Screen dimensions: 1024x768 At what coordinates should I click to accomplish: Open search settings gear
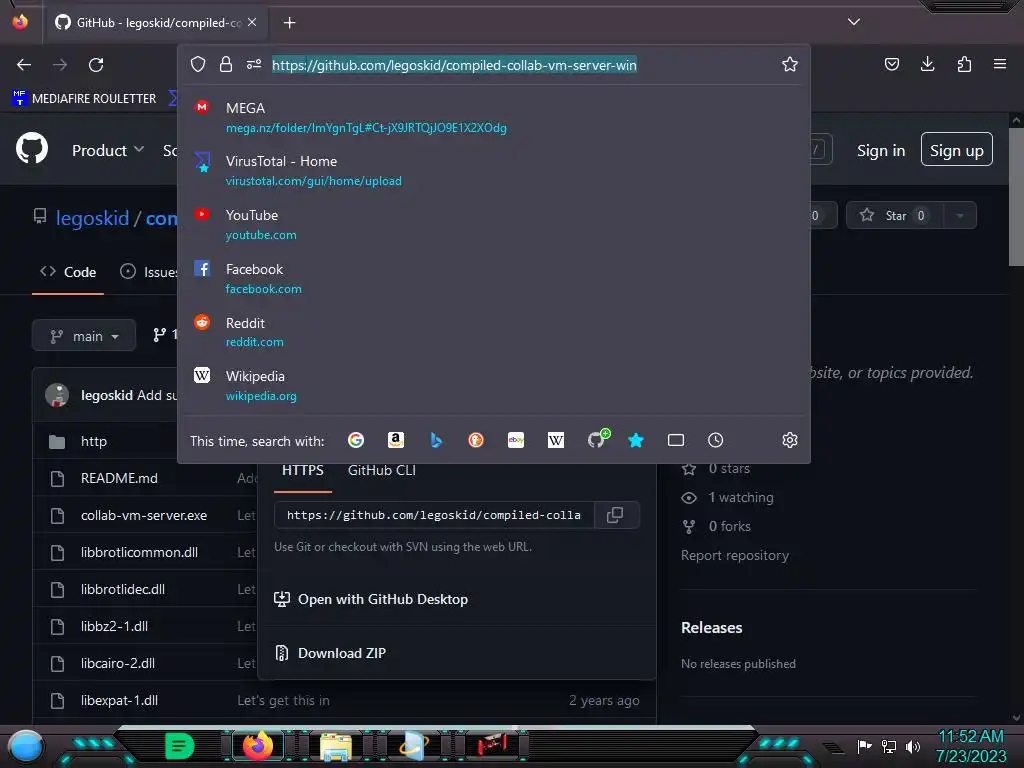coord(790,440)
